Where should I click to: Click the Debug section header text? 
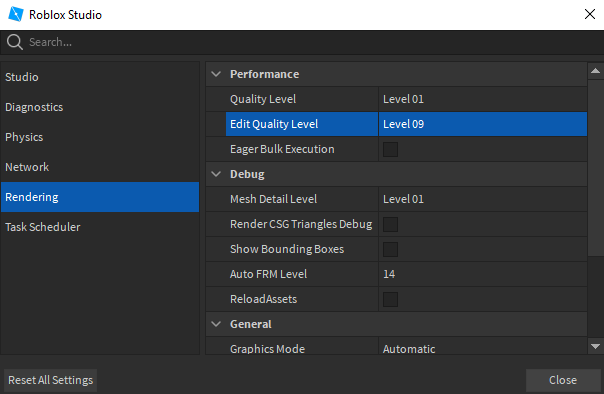pyautogui.click(x=247, y=174)
